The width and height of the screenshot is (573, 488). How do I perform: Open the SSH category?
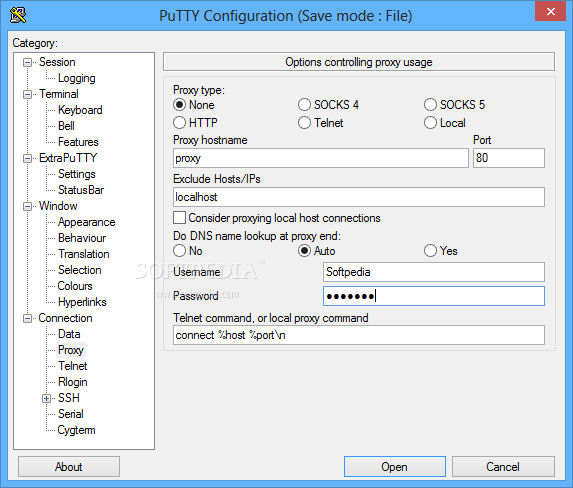(x=69, y=398)
